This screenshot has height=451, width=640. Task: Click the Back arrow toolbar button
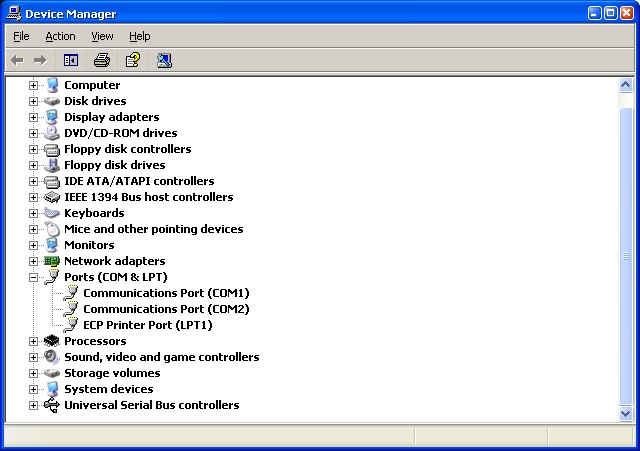point(17,60)
